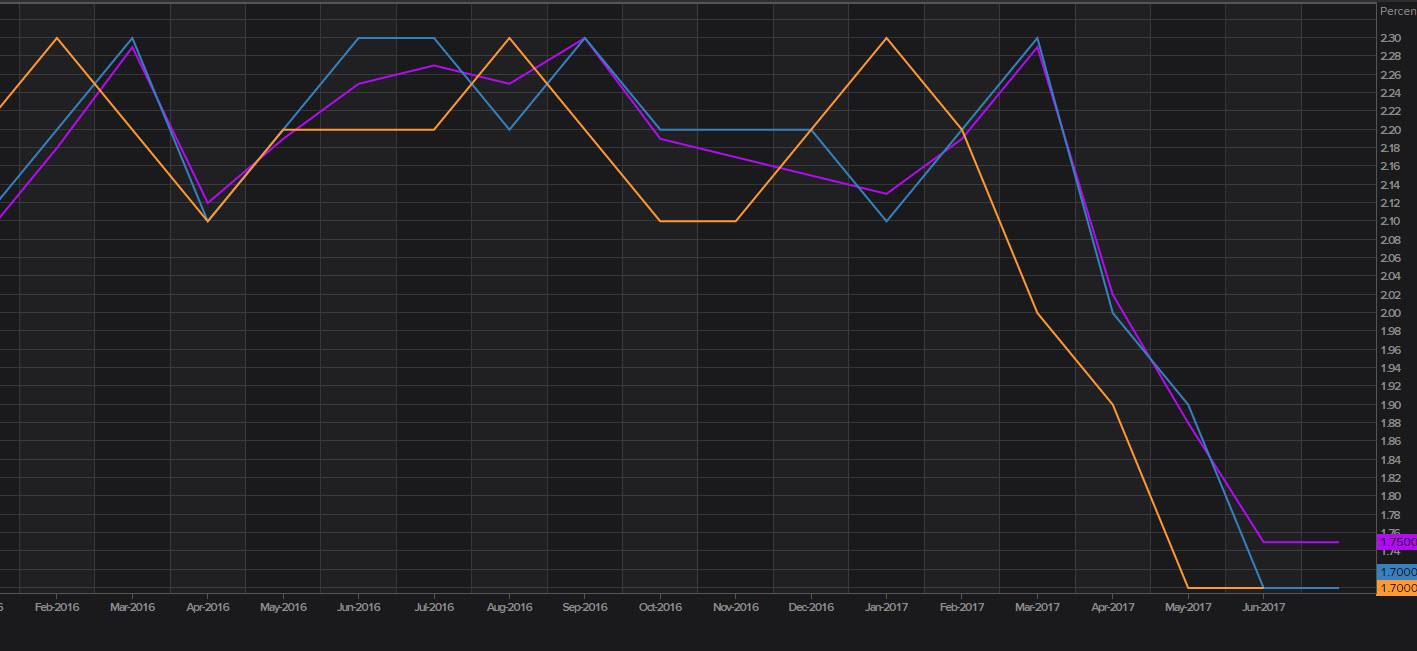Click blue line's low point above Jan-2017
Viewport: 1417px width, 651px height.
tap(886, 221)
